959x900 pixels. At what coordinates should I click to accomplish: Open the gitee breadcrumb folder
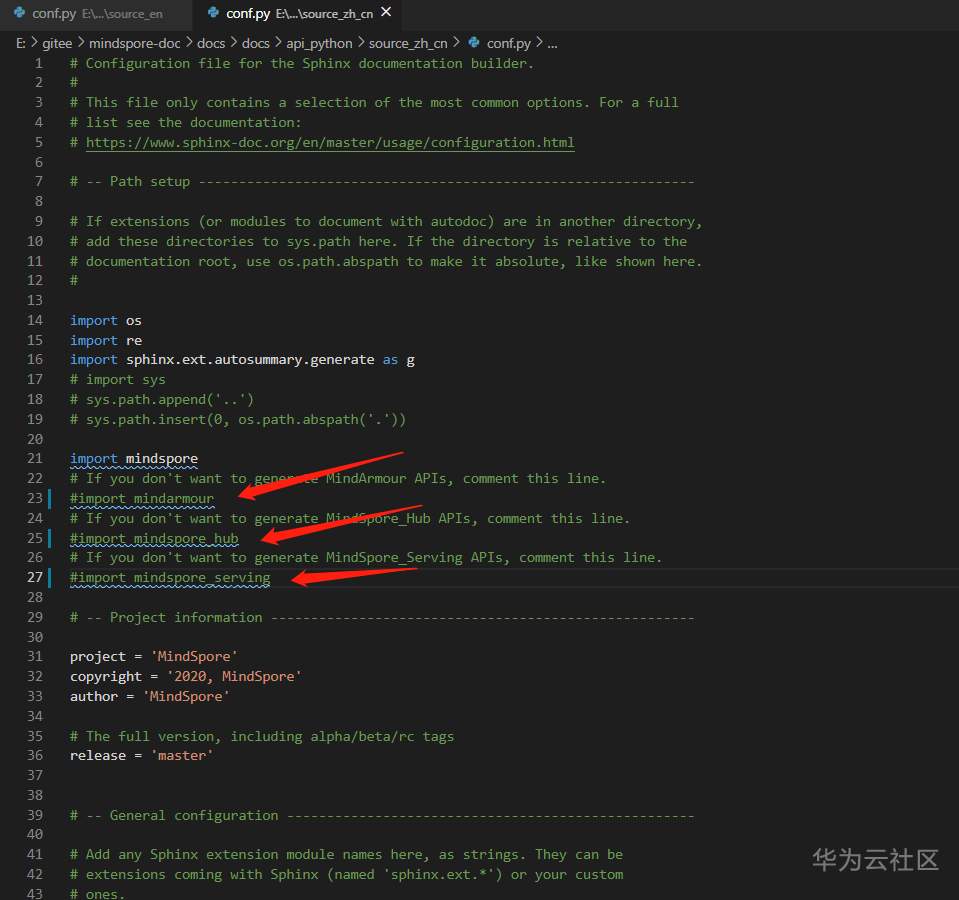click(x=57, y=43)
